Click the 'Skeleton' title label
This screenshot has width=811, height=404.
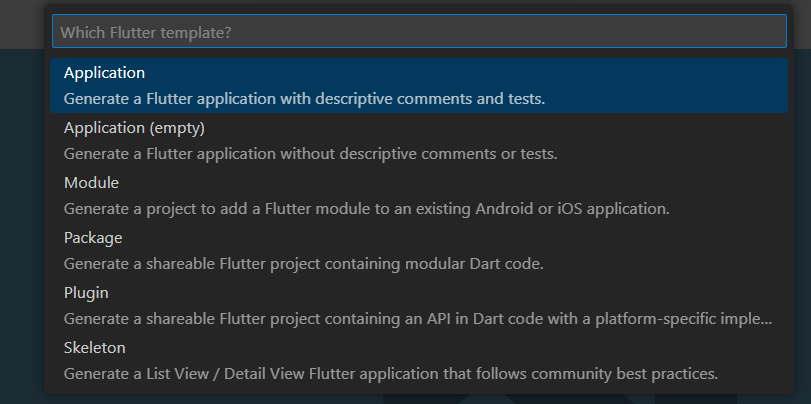pyautogui.click(x=94, y=348)
